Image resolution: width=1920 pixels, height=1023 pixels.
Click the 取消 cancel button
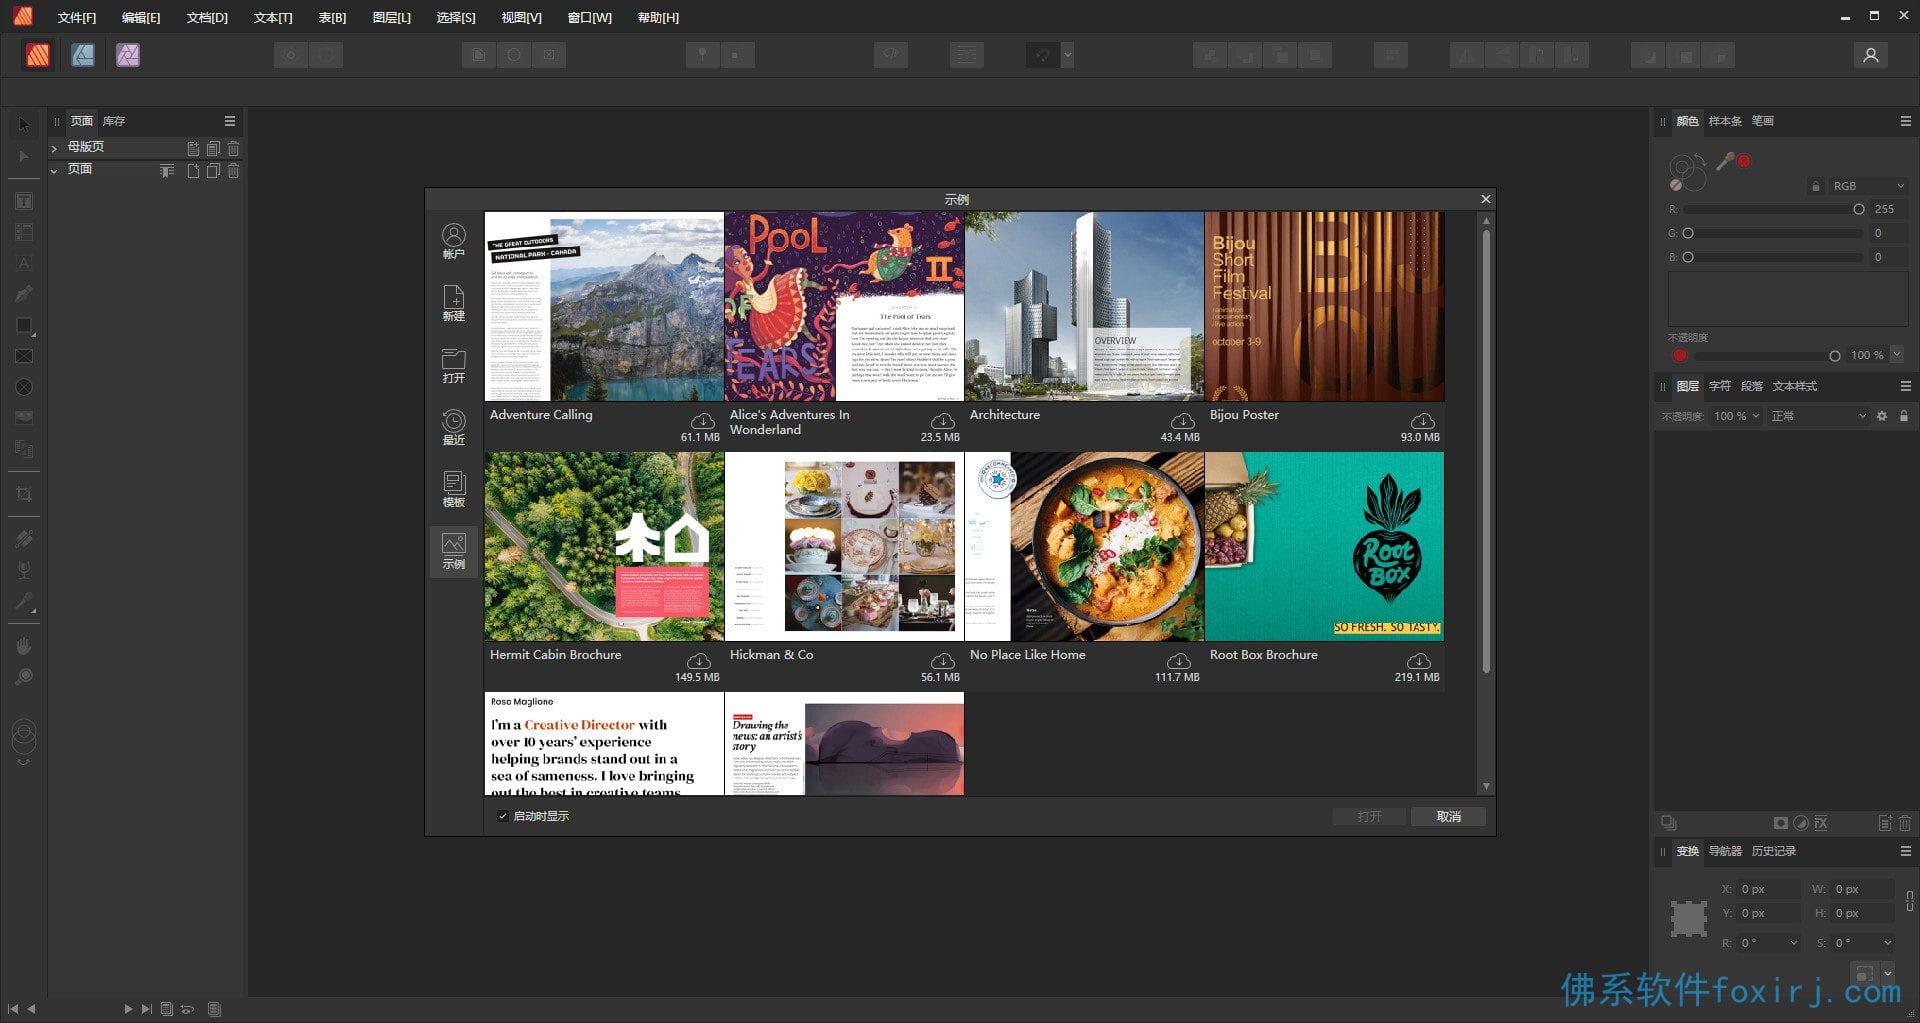tap(1448, 817)
